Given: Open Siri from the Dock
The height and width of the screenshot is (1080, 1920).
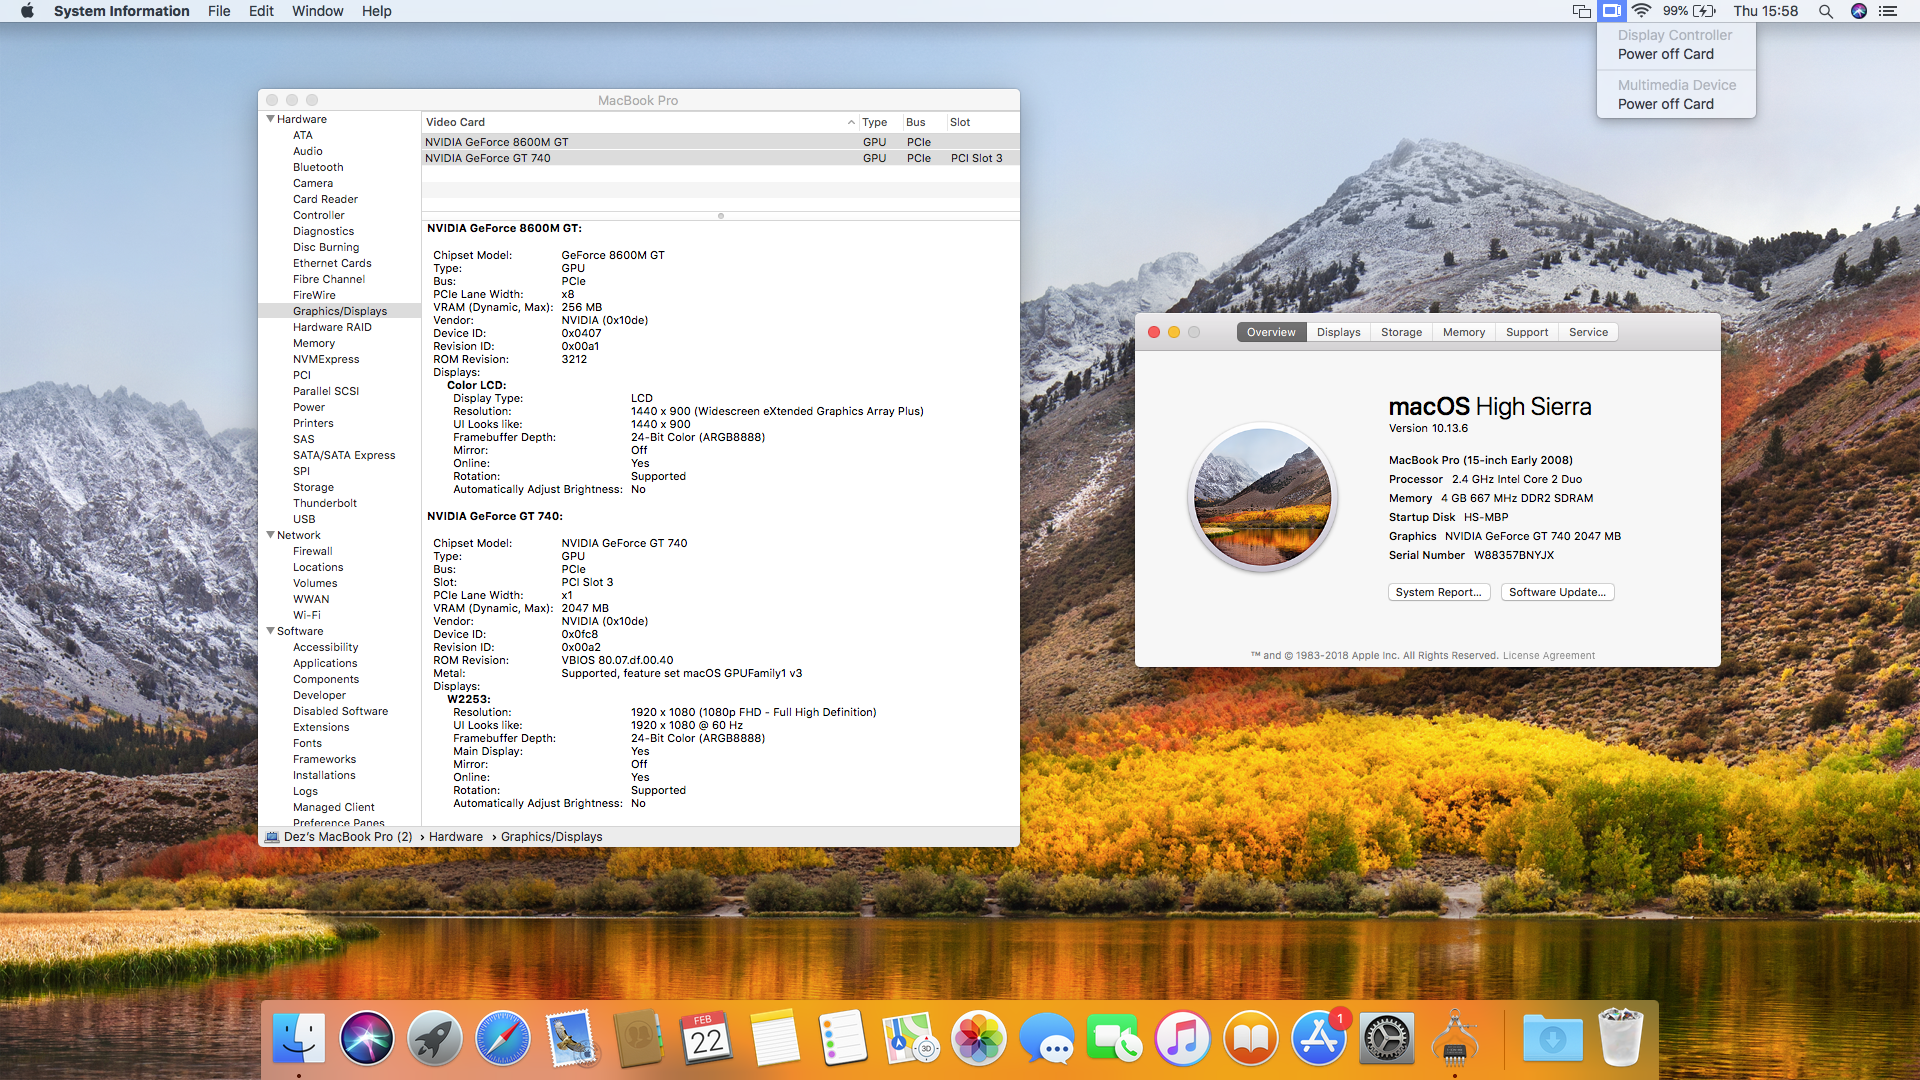Looking at the screenshot, I should tap(366, 1039).
